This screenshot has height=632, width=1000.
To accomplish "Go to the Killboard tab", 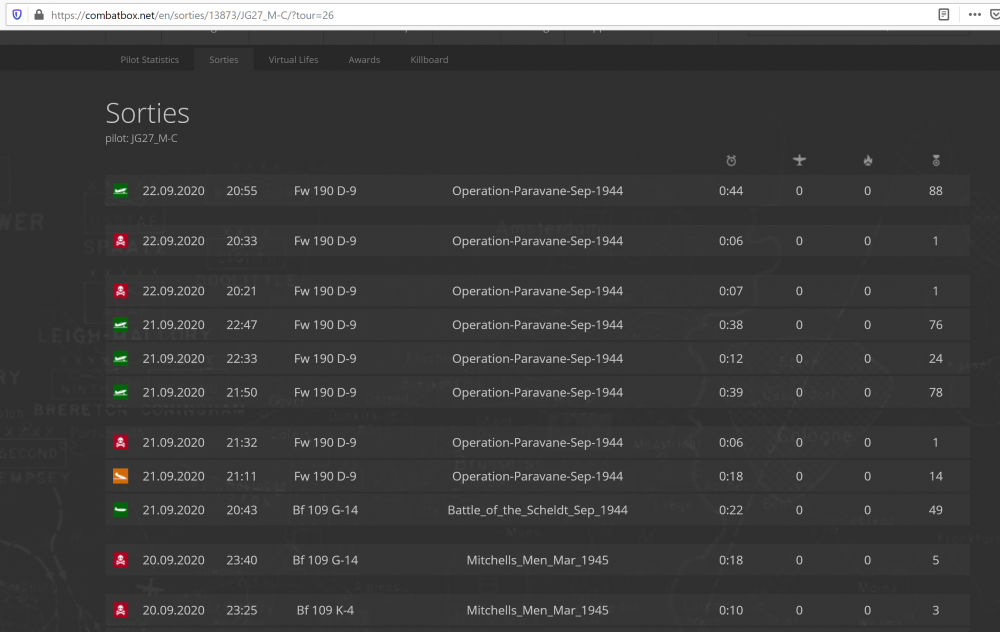I will [429, 60].
